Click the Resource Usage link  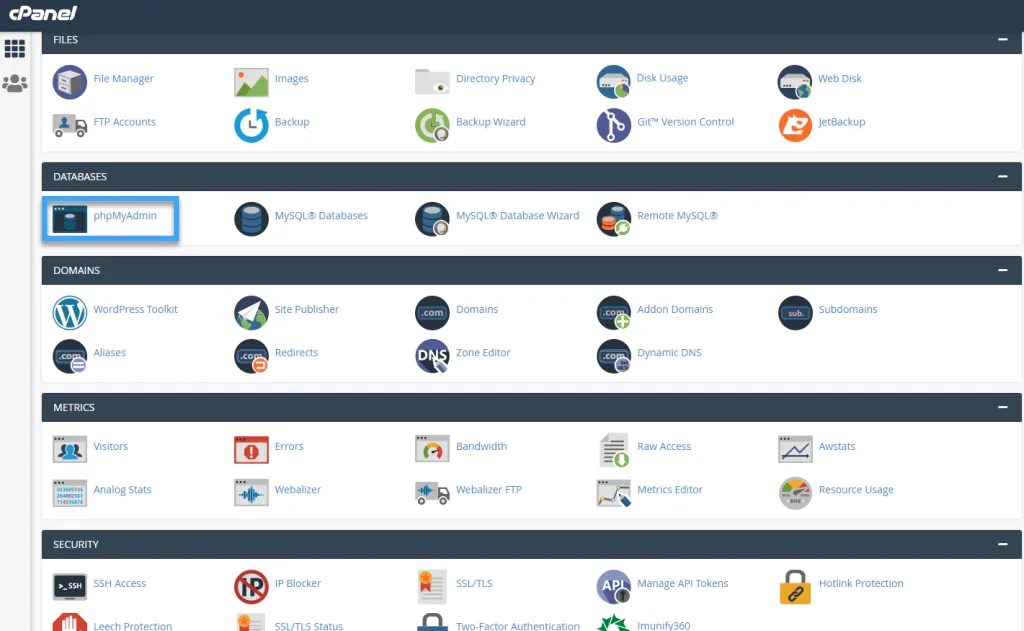coord(856,489)
